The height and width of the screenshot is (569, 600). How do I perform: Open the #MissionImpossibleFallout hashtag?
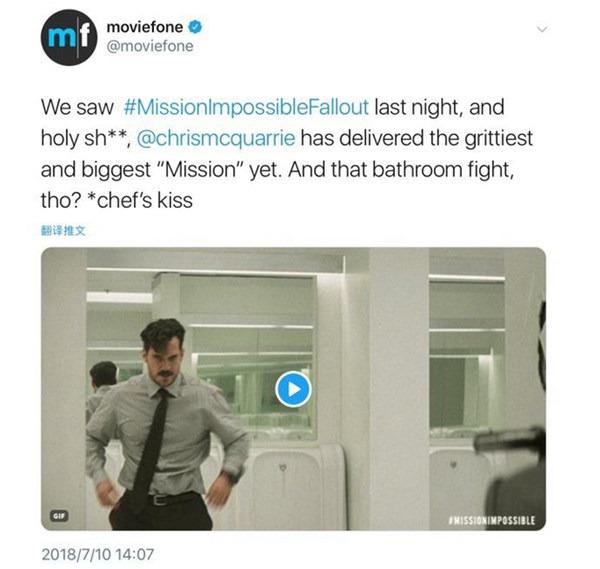tap(246, 107)
